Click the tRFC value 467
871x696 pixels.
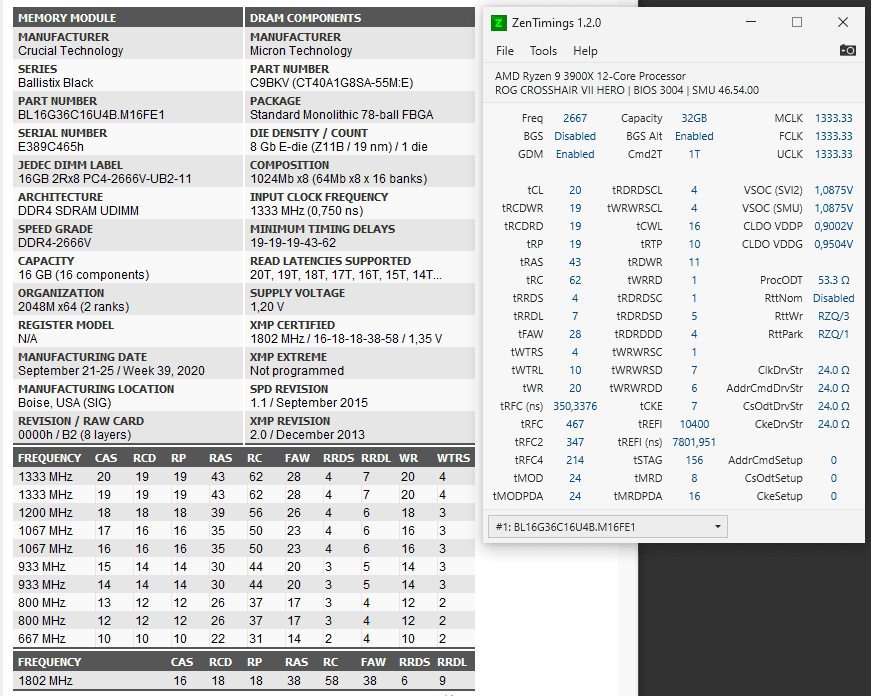point(575,424)
